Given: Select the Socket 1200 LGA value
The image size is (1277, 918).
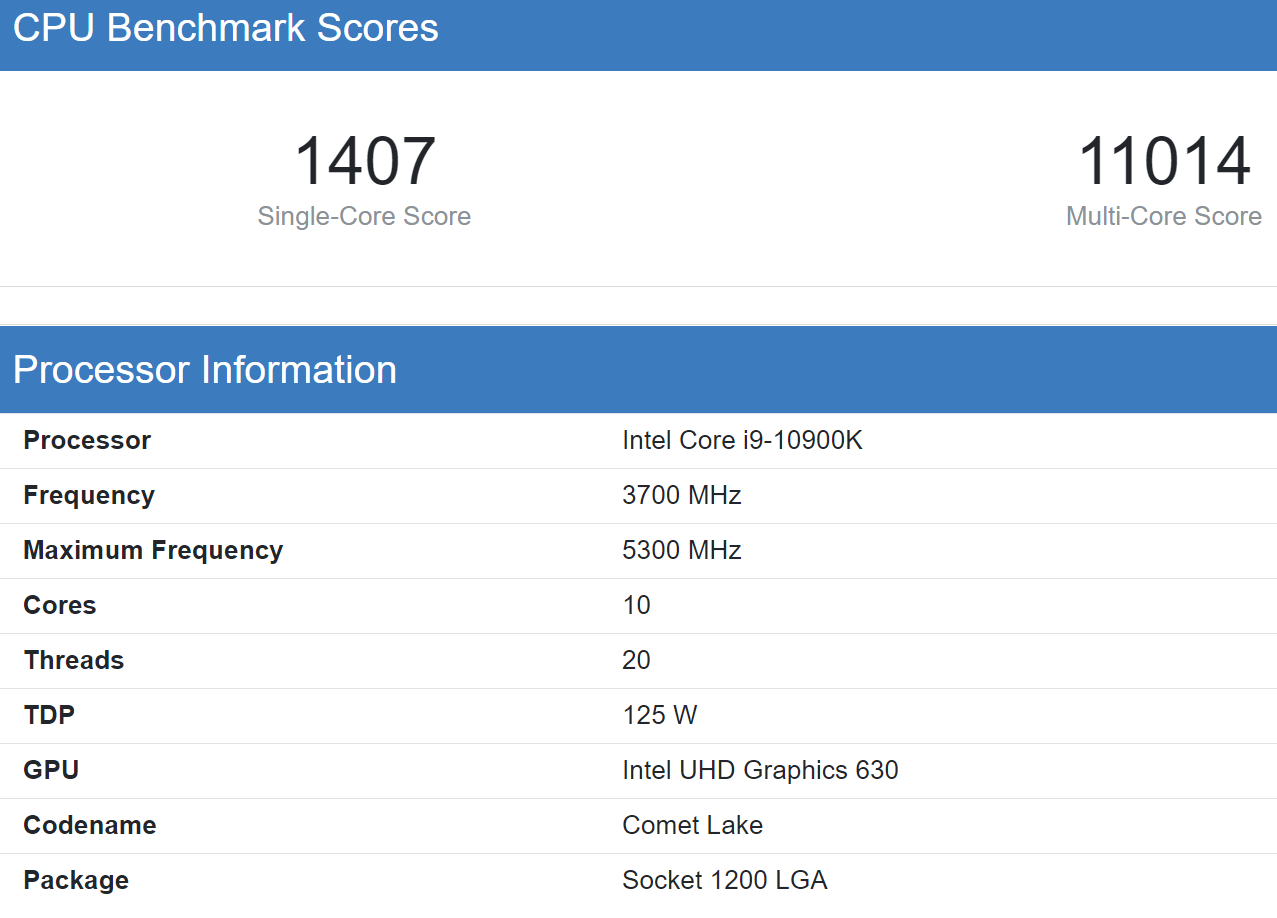Looking at the screenshot, I should [x=725, y=880].
